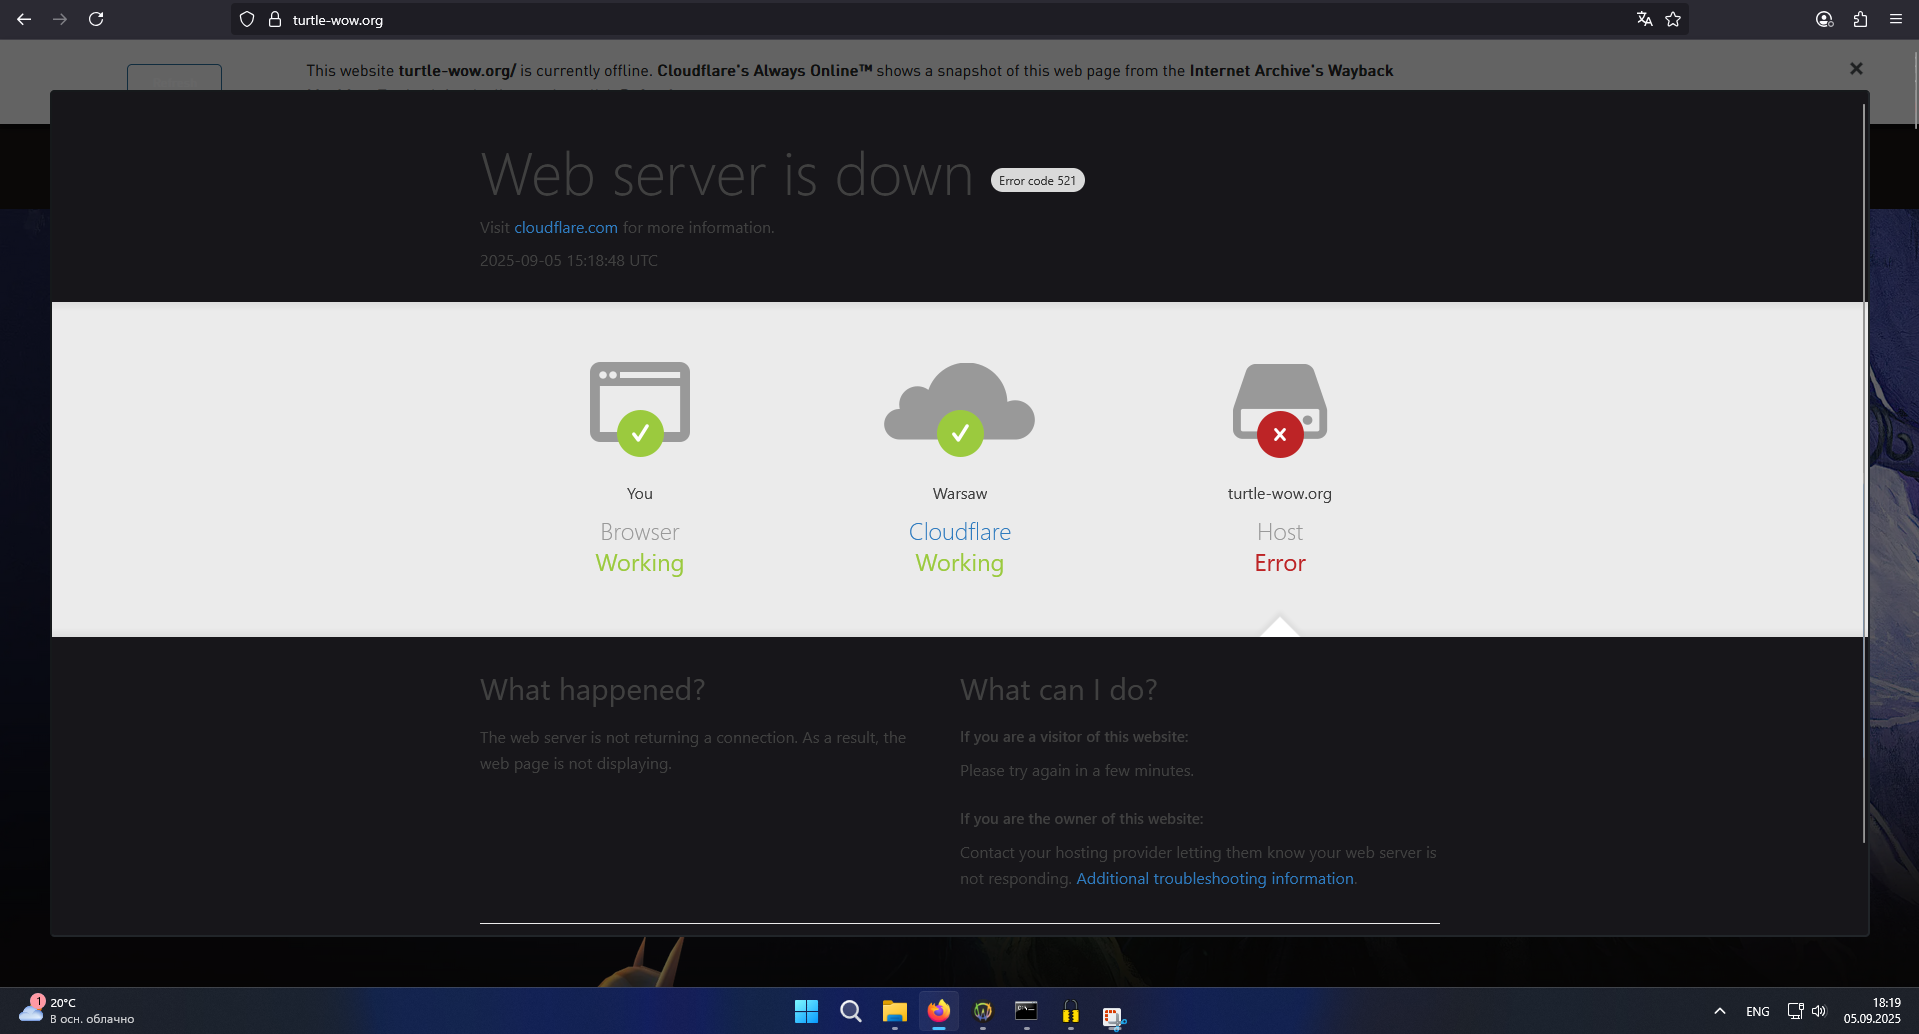Click the 2025-09-05 15:18:48 UTC timestamp
This screenshot has height=1034, width=1919.
pos(569,261)
